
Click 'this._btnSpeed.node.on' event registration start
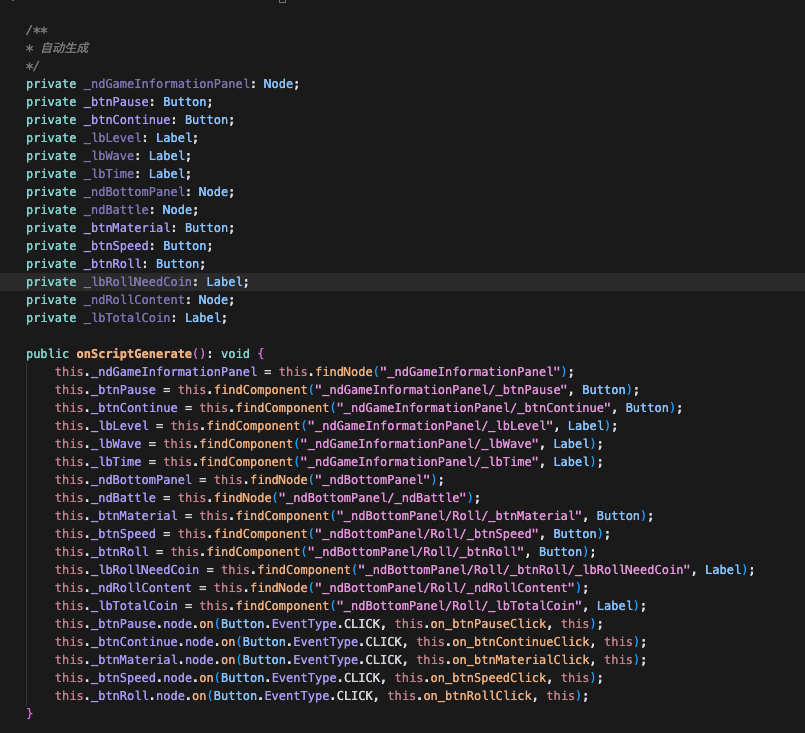[135, 678]
